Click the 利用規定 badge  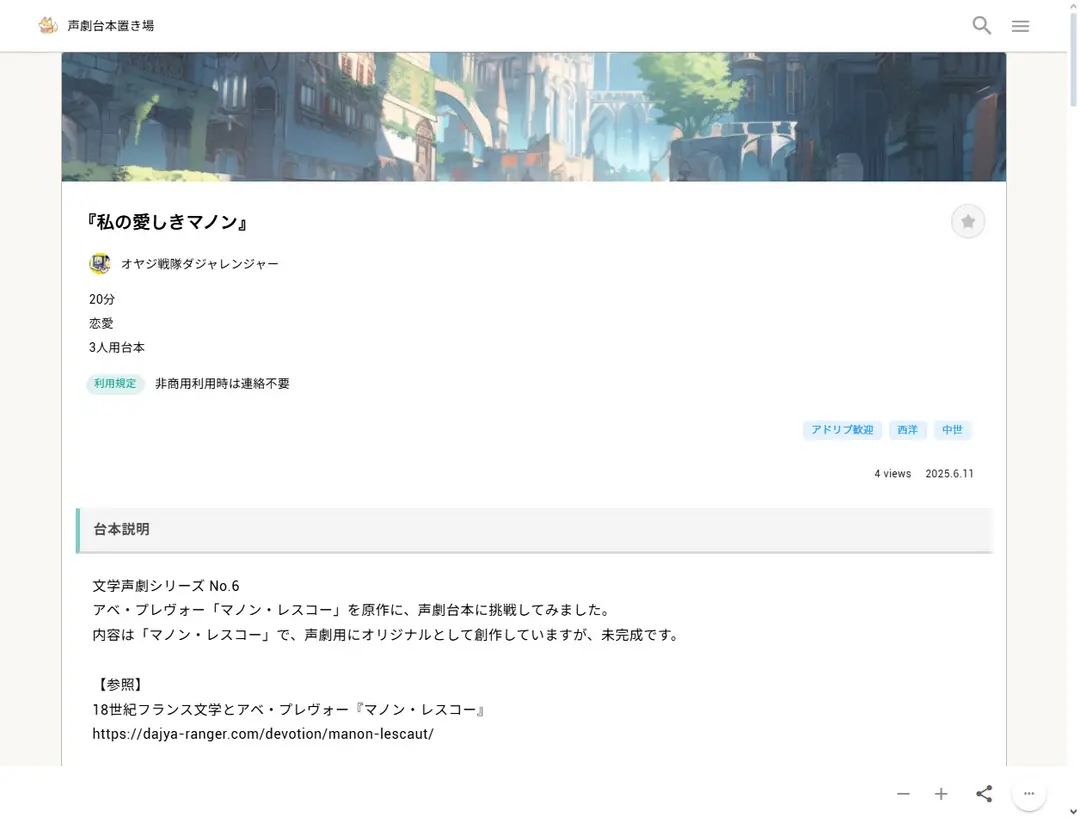coord(115,384)
